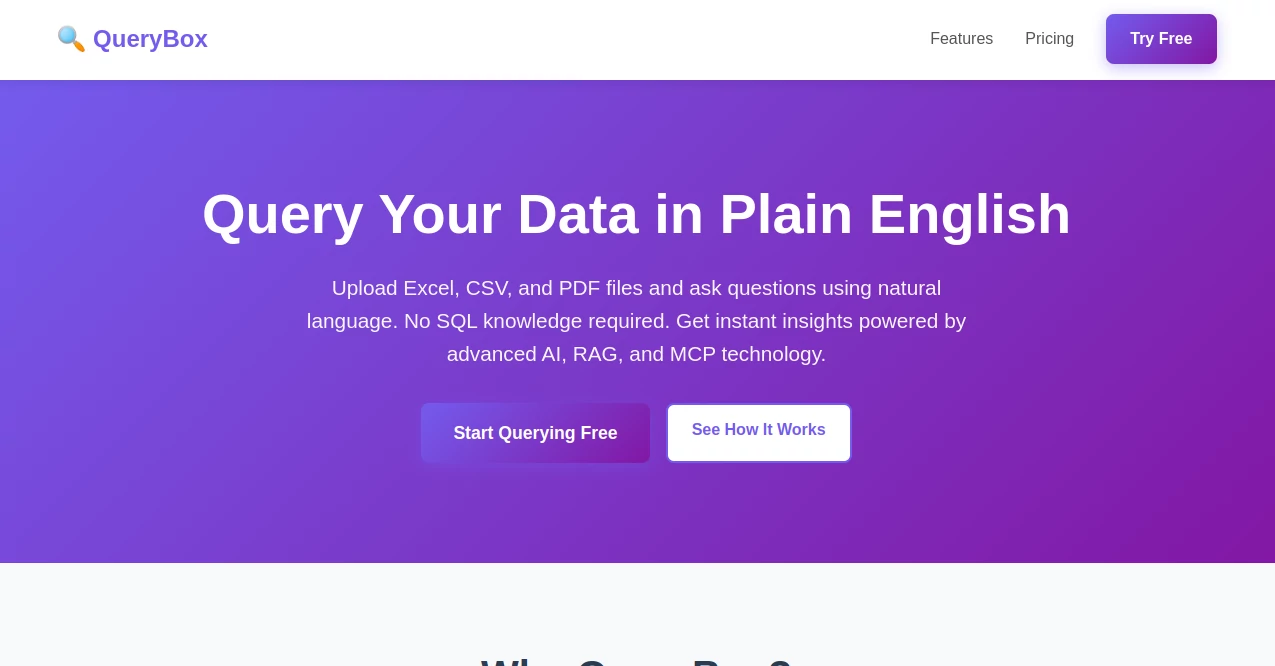Open Features from the top navigation bar
Screen dimensions: 1275x666
(x=961, y=39)
